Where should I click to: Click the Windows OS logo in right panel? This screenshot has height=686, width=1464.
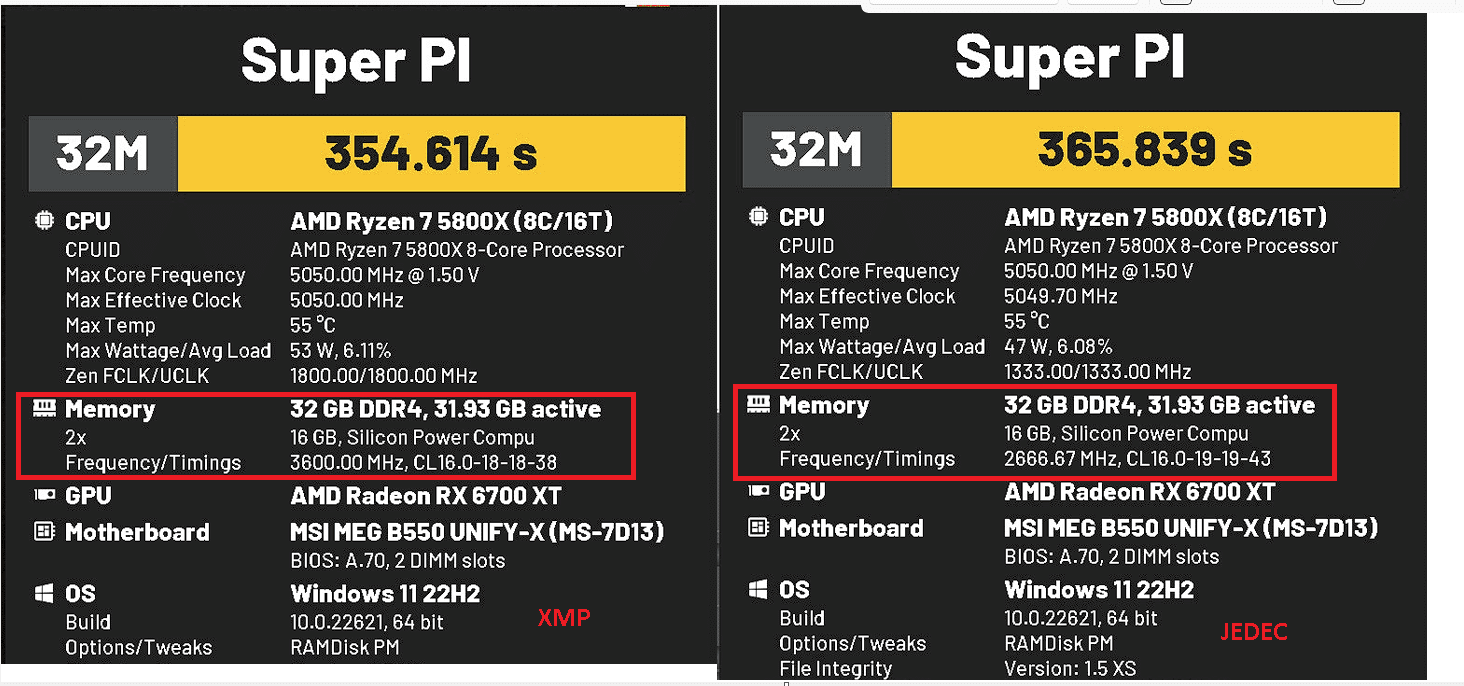click(758, 589)
